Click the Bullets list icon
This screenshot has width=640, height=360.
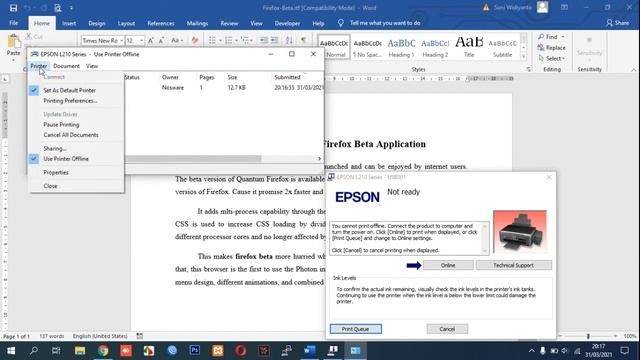[212, 40]
